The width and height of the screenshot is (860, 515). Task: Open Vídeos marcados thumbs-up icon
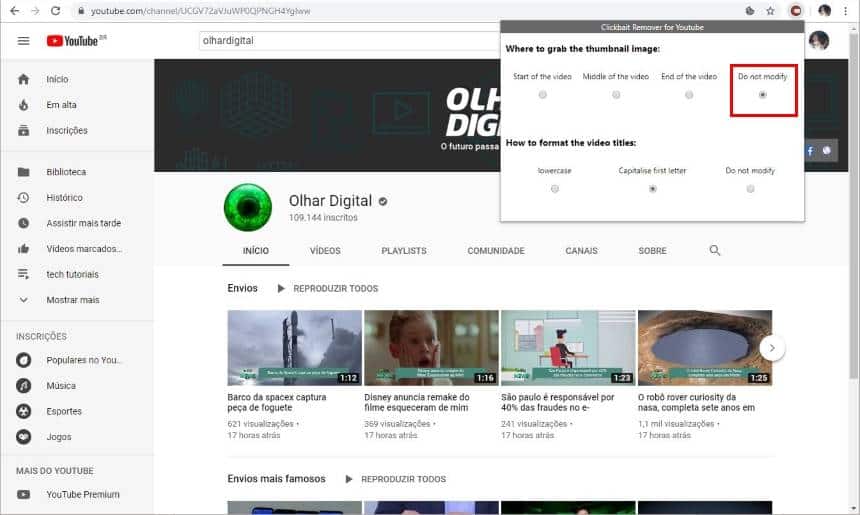pos(24,248)
